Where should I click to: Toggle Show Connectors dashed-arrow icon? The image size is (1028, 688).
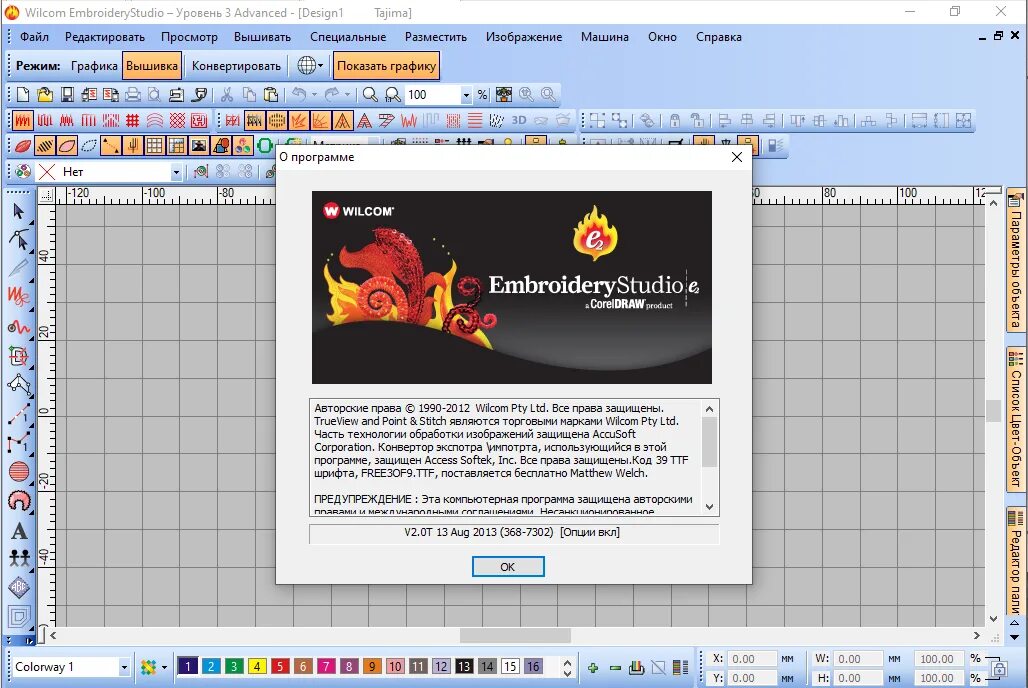[111, 146]
